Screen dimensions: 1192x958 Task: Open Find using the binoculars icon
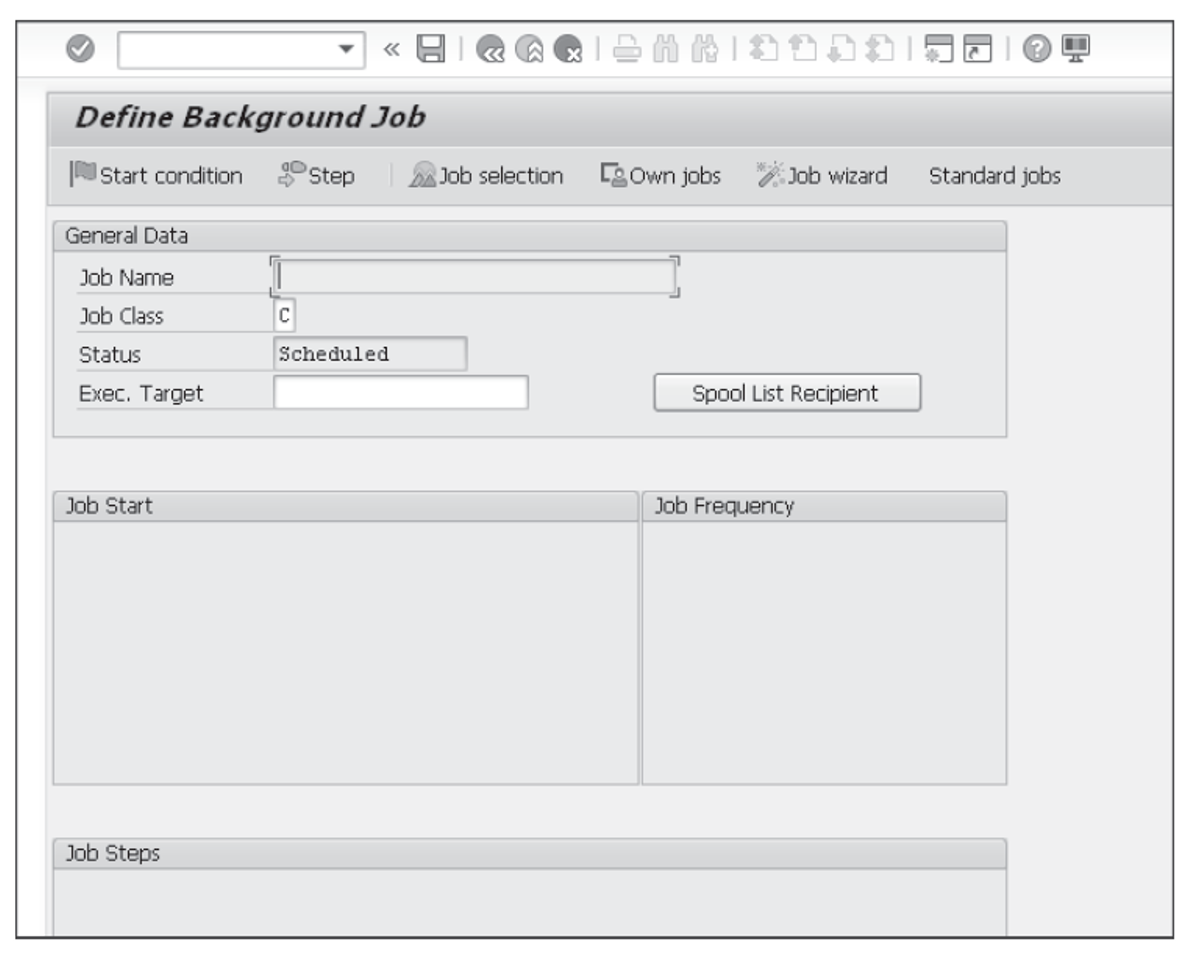point(667,49)
